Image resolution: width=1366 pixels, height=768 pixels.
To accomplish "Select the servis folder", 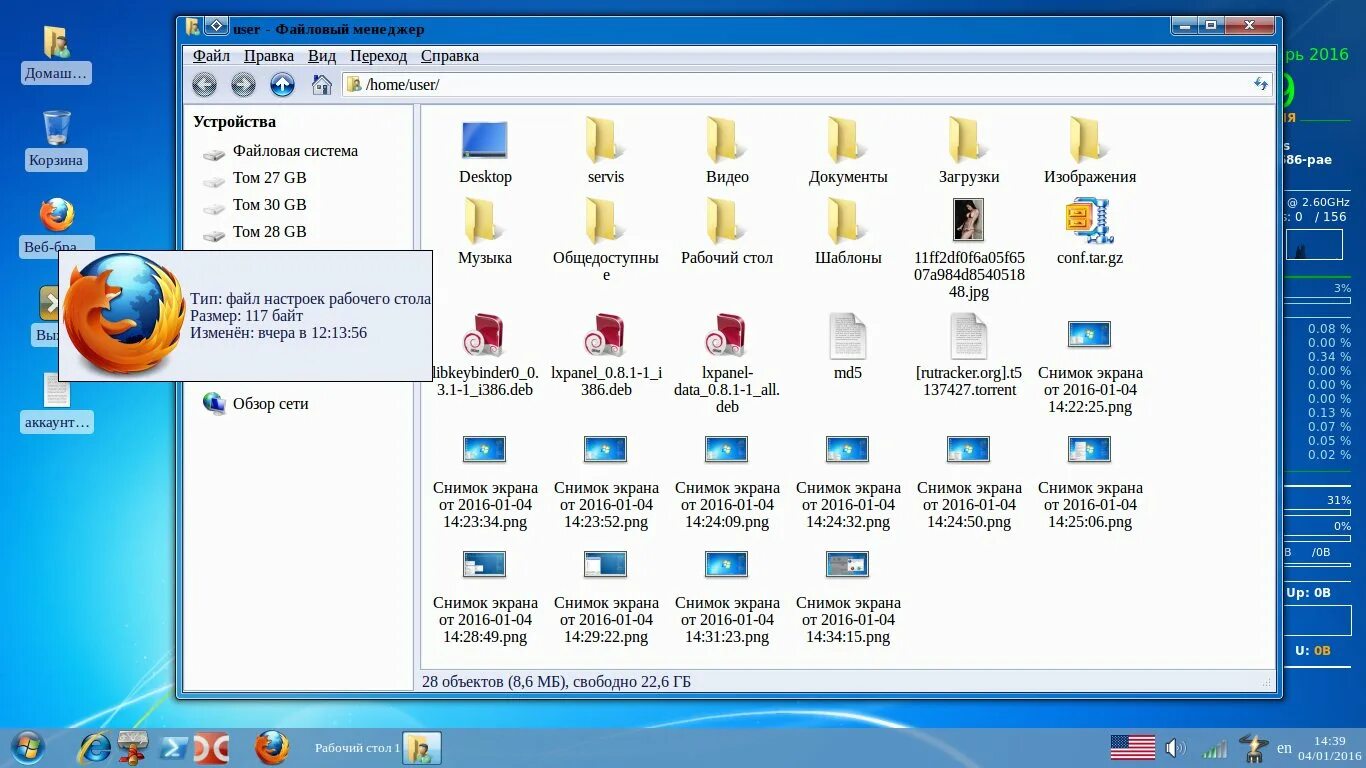I will (606, 152).
